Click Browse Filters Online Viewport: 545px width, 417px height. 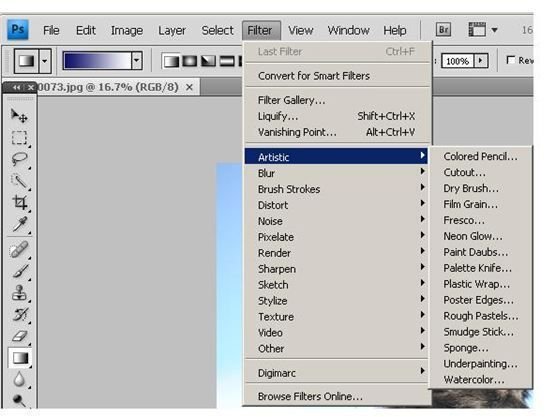click(x=310, y=396)
